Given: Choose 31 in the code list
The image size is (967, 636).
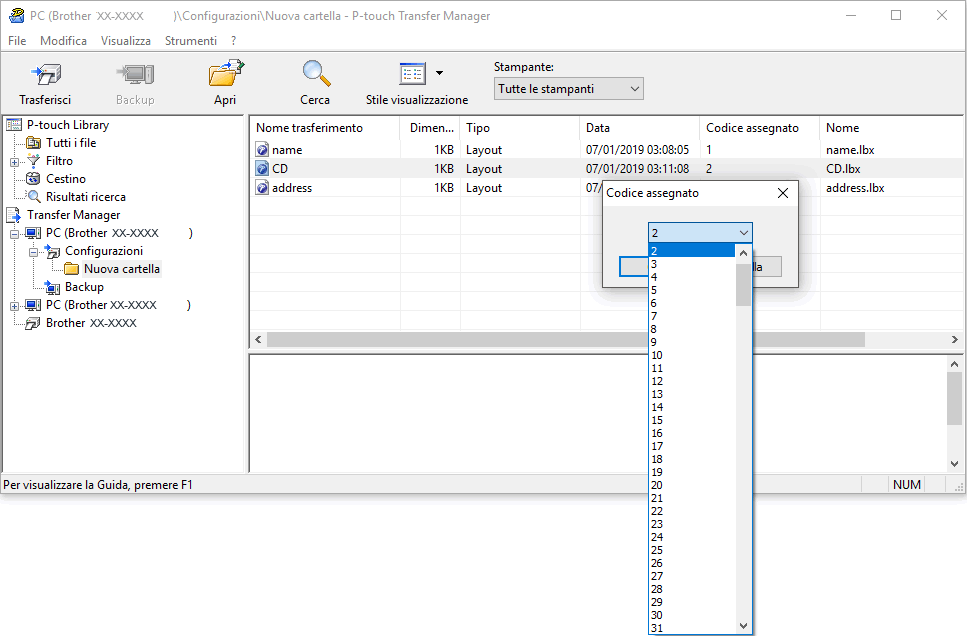Looking at the screenshot, I should pyautogui.click(x=692, y=628).
